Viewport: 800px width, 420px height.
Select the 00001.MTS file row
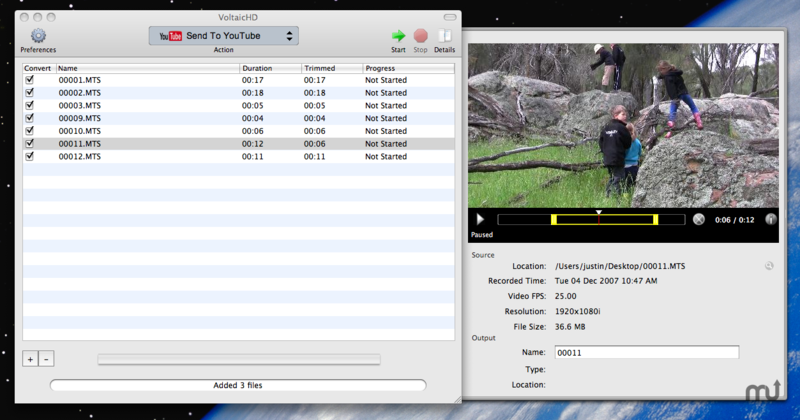[238, 80]
